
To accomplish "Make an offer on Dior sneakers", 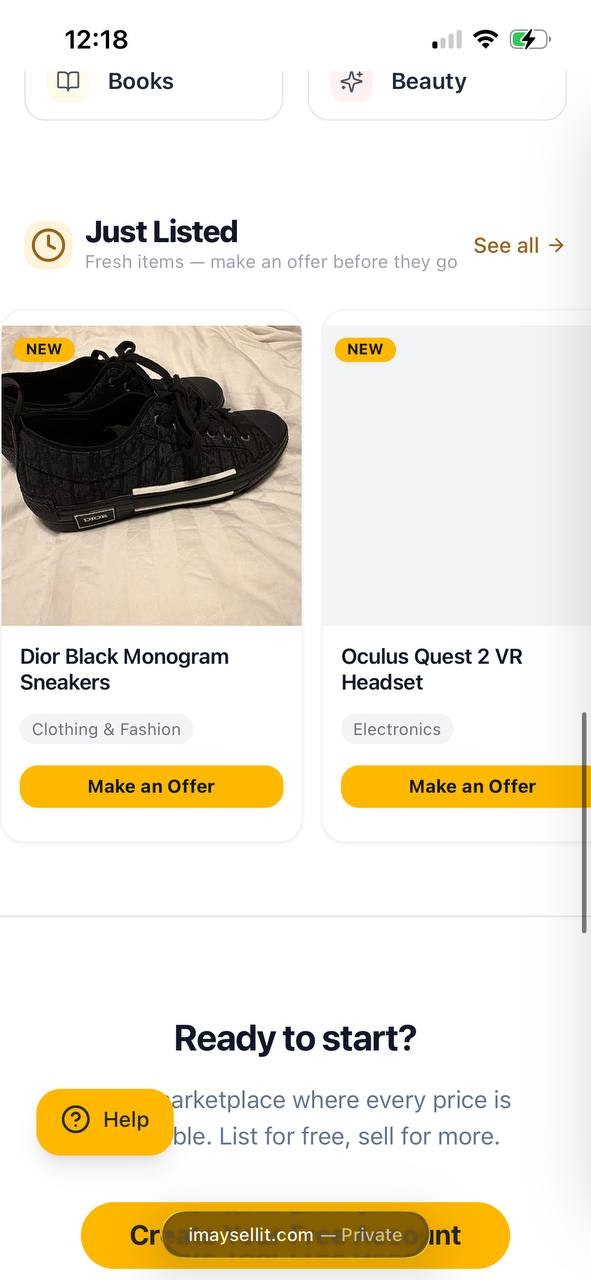I will [x=151, y=786].
